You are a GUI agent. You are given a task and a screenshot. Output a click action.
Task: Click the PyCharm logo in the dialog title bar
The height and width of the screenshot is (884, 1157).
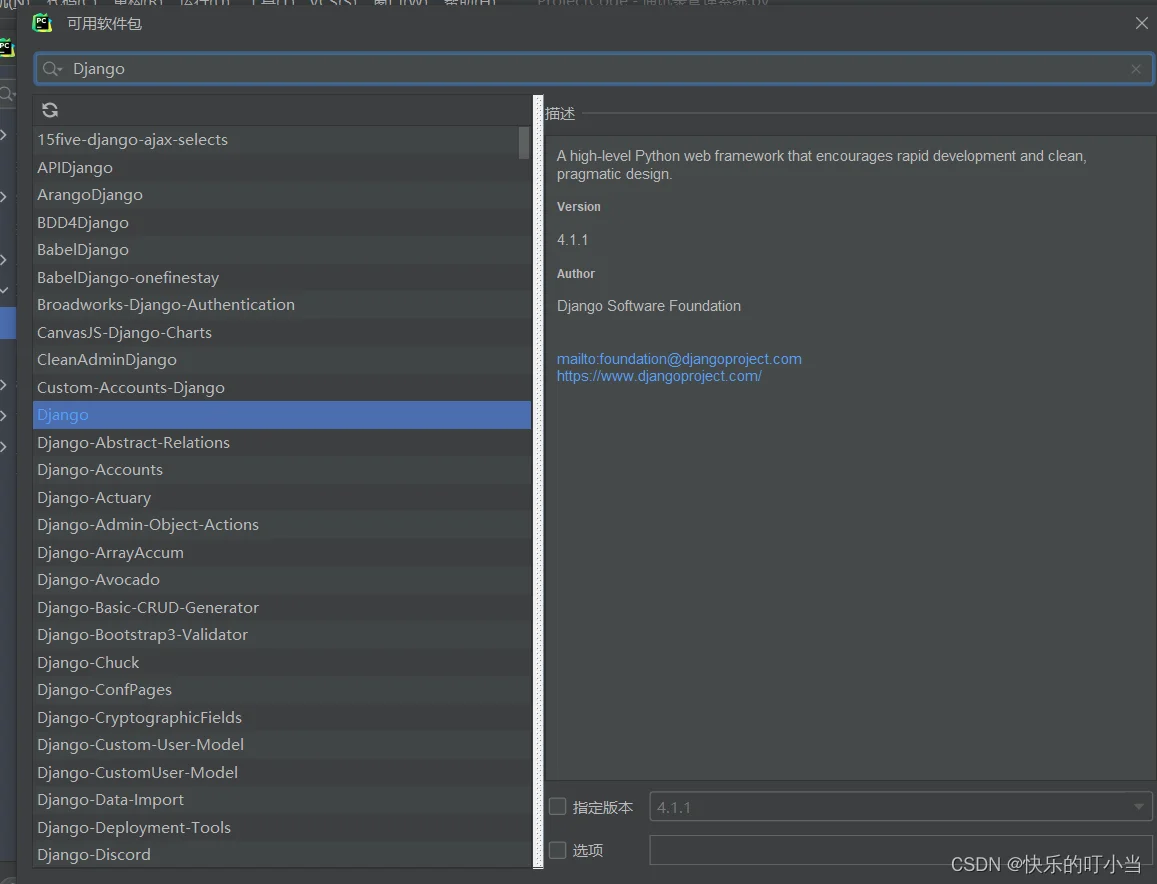point(42,23)
